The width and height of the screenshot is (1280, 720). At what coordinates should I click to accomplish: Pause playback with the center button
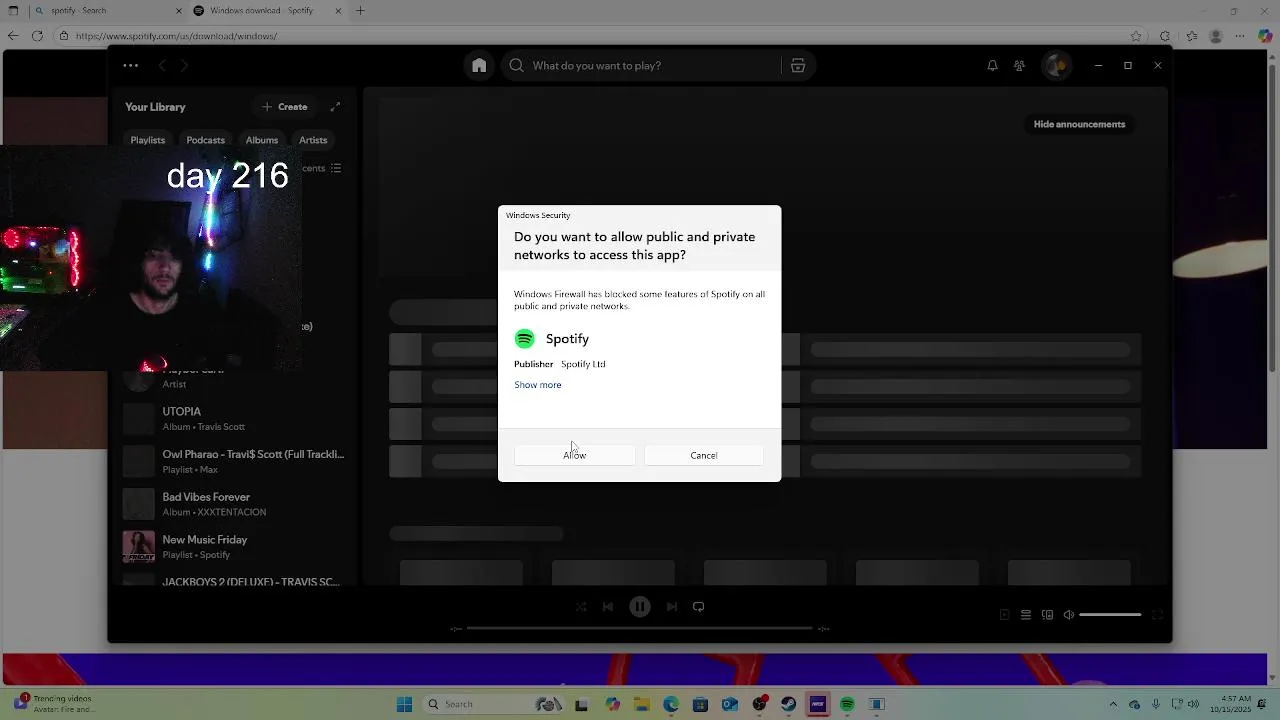coord(640,607)
